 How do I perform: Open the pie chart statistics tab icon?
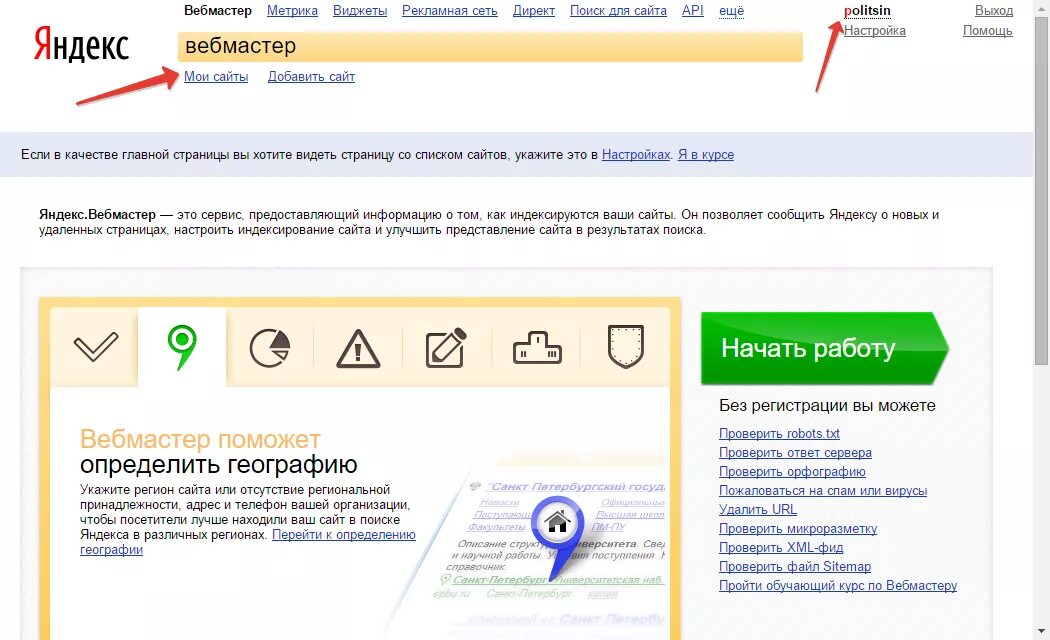(270, 348)
